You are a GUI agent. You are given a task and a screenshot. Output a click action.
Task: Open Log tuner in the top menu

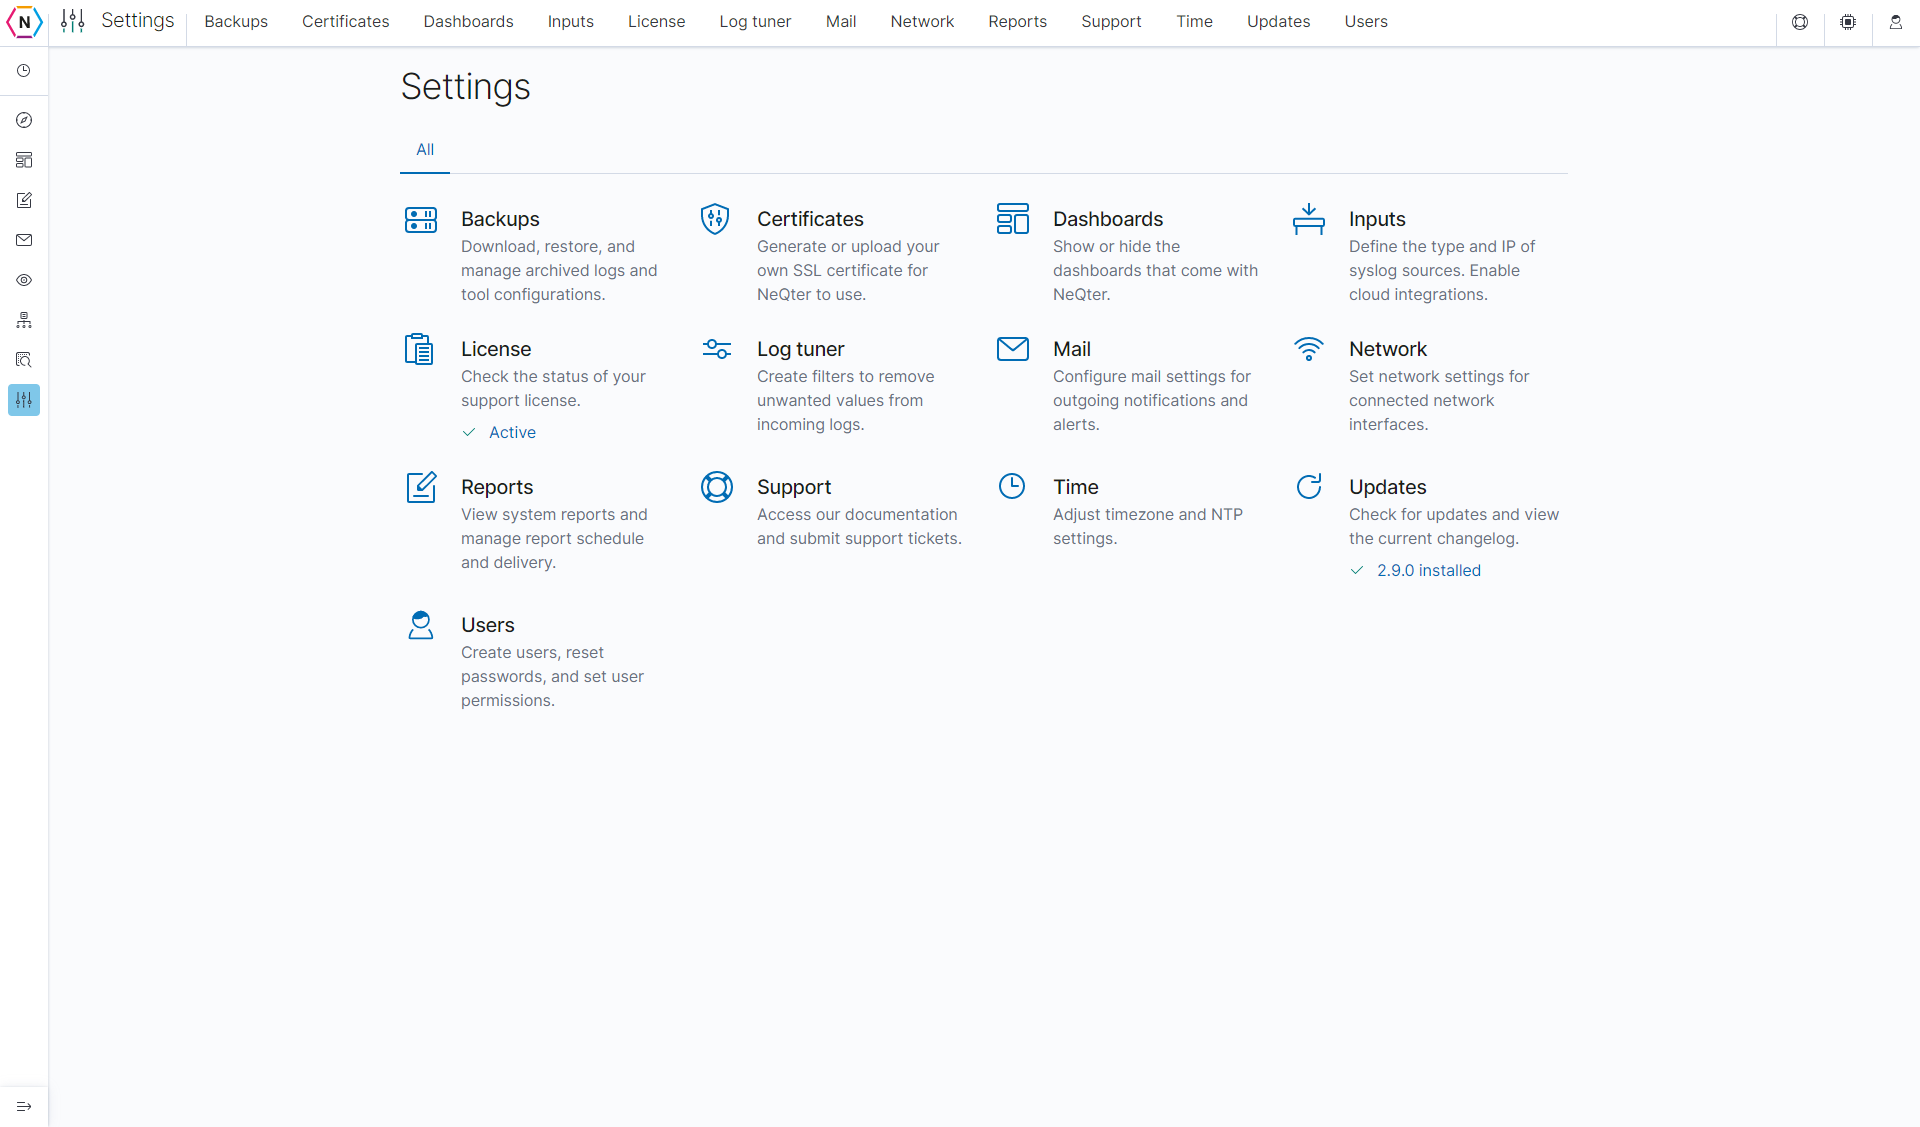point(755,22)
